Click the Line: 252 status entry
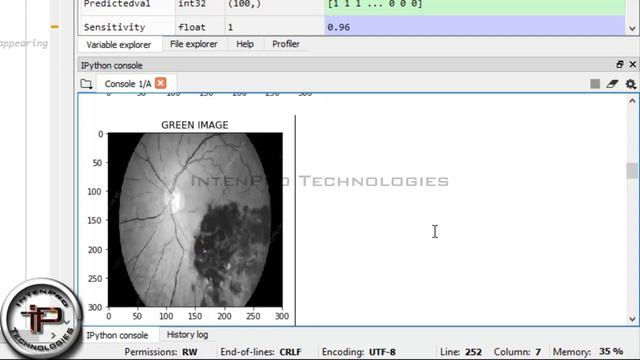 [460, 352]
